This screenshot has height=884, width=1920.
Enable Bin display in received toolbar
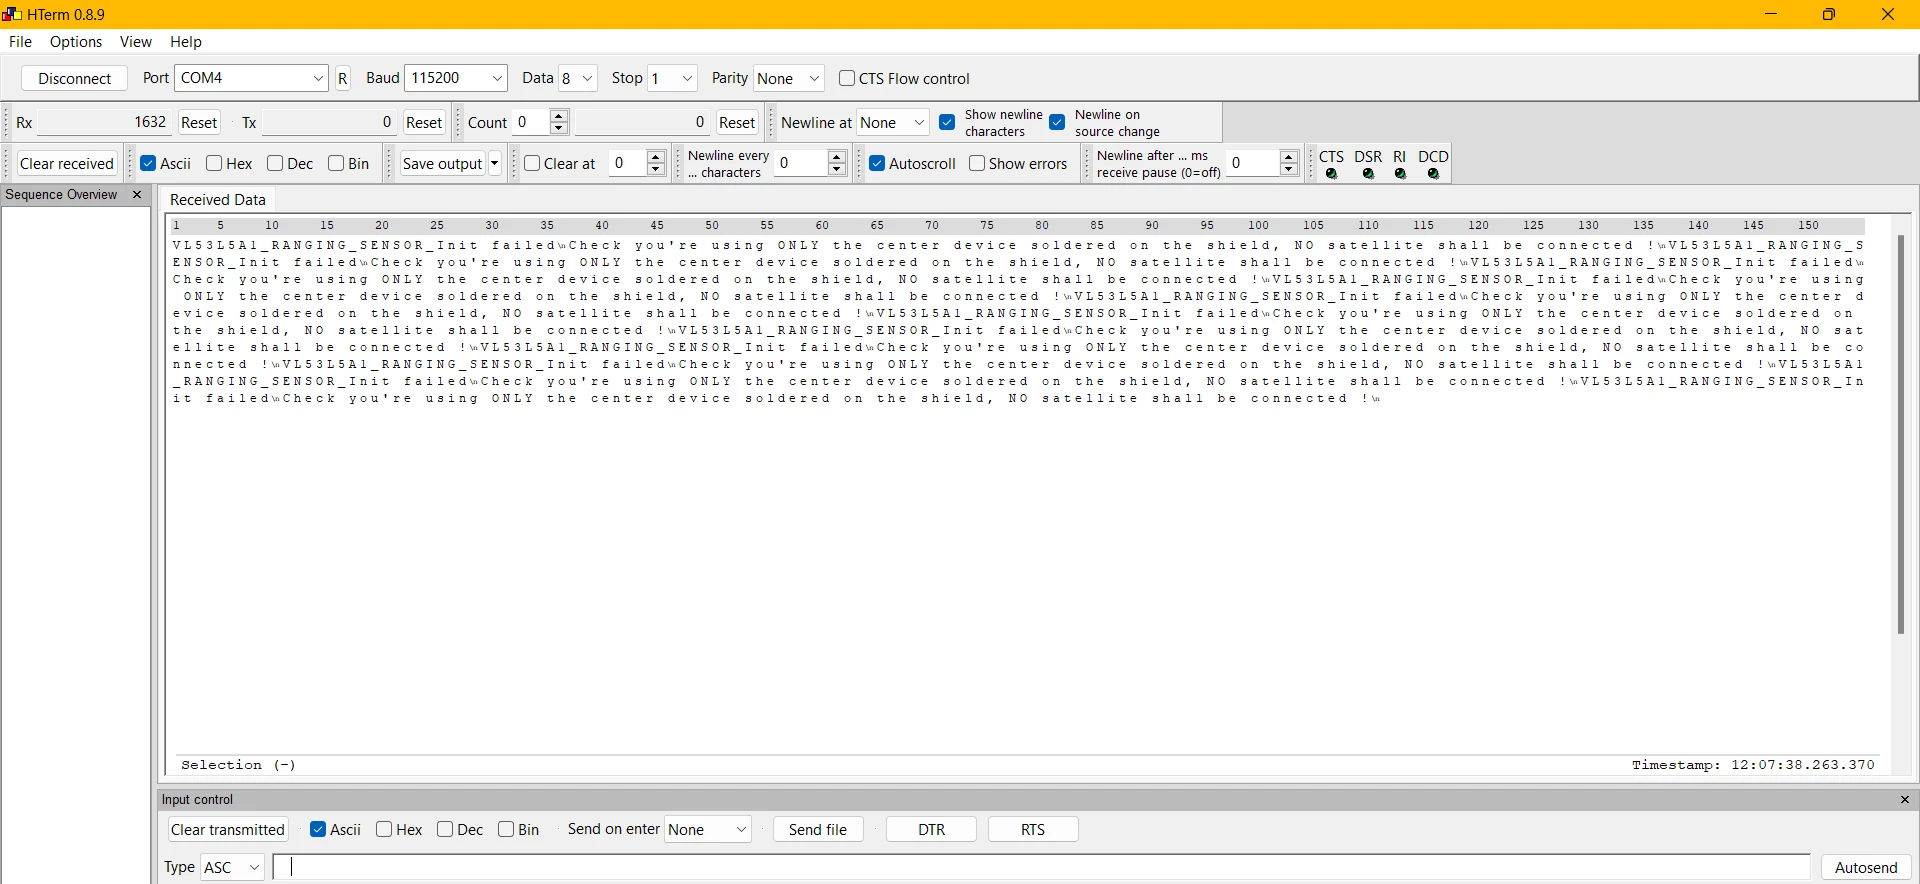point(336,163)
